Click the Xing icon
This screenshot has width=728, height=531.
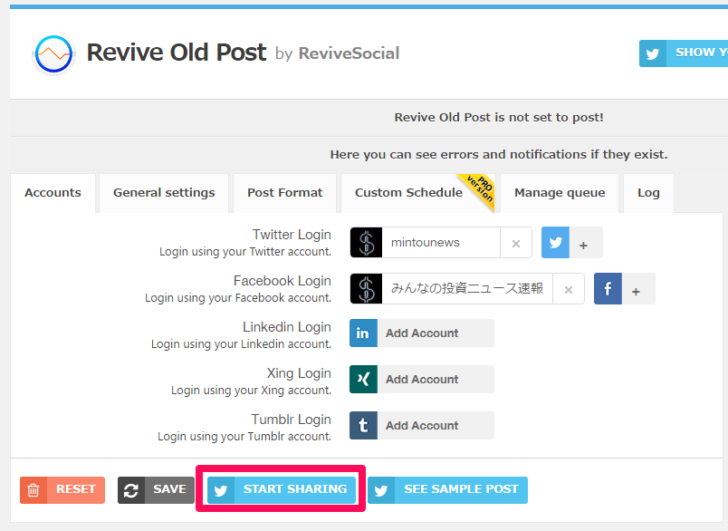coord(363,379)
